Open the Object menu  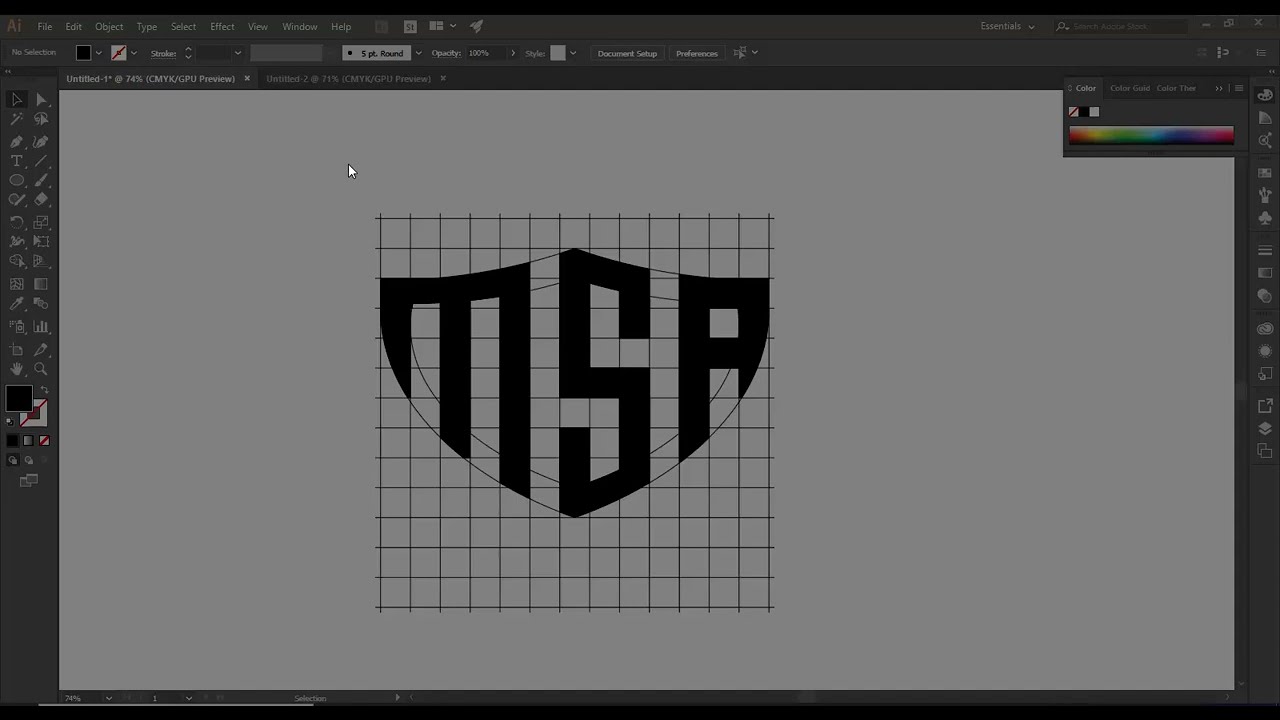pyautogui.click(x=109, y=27)
